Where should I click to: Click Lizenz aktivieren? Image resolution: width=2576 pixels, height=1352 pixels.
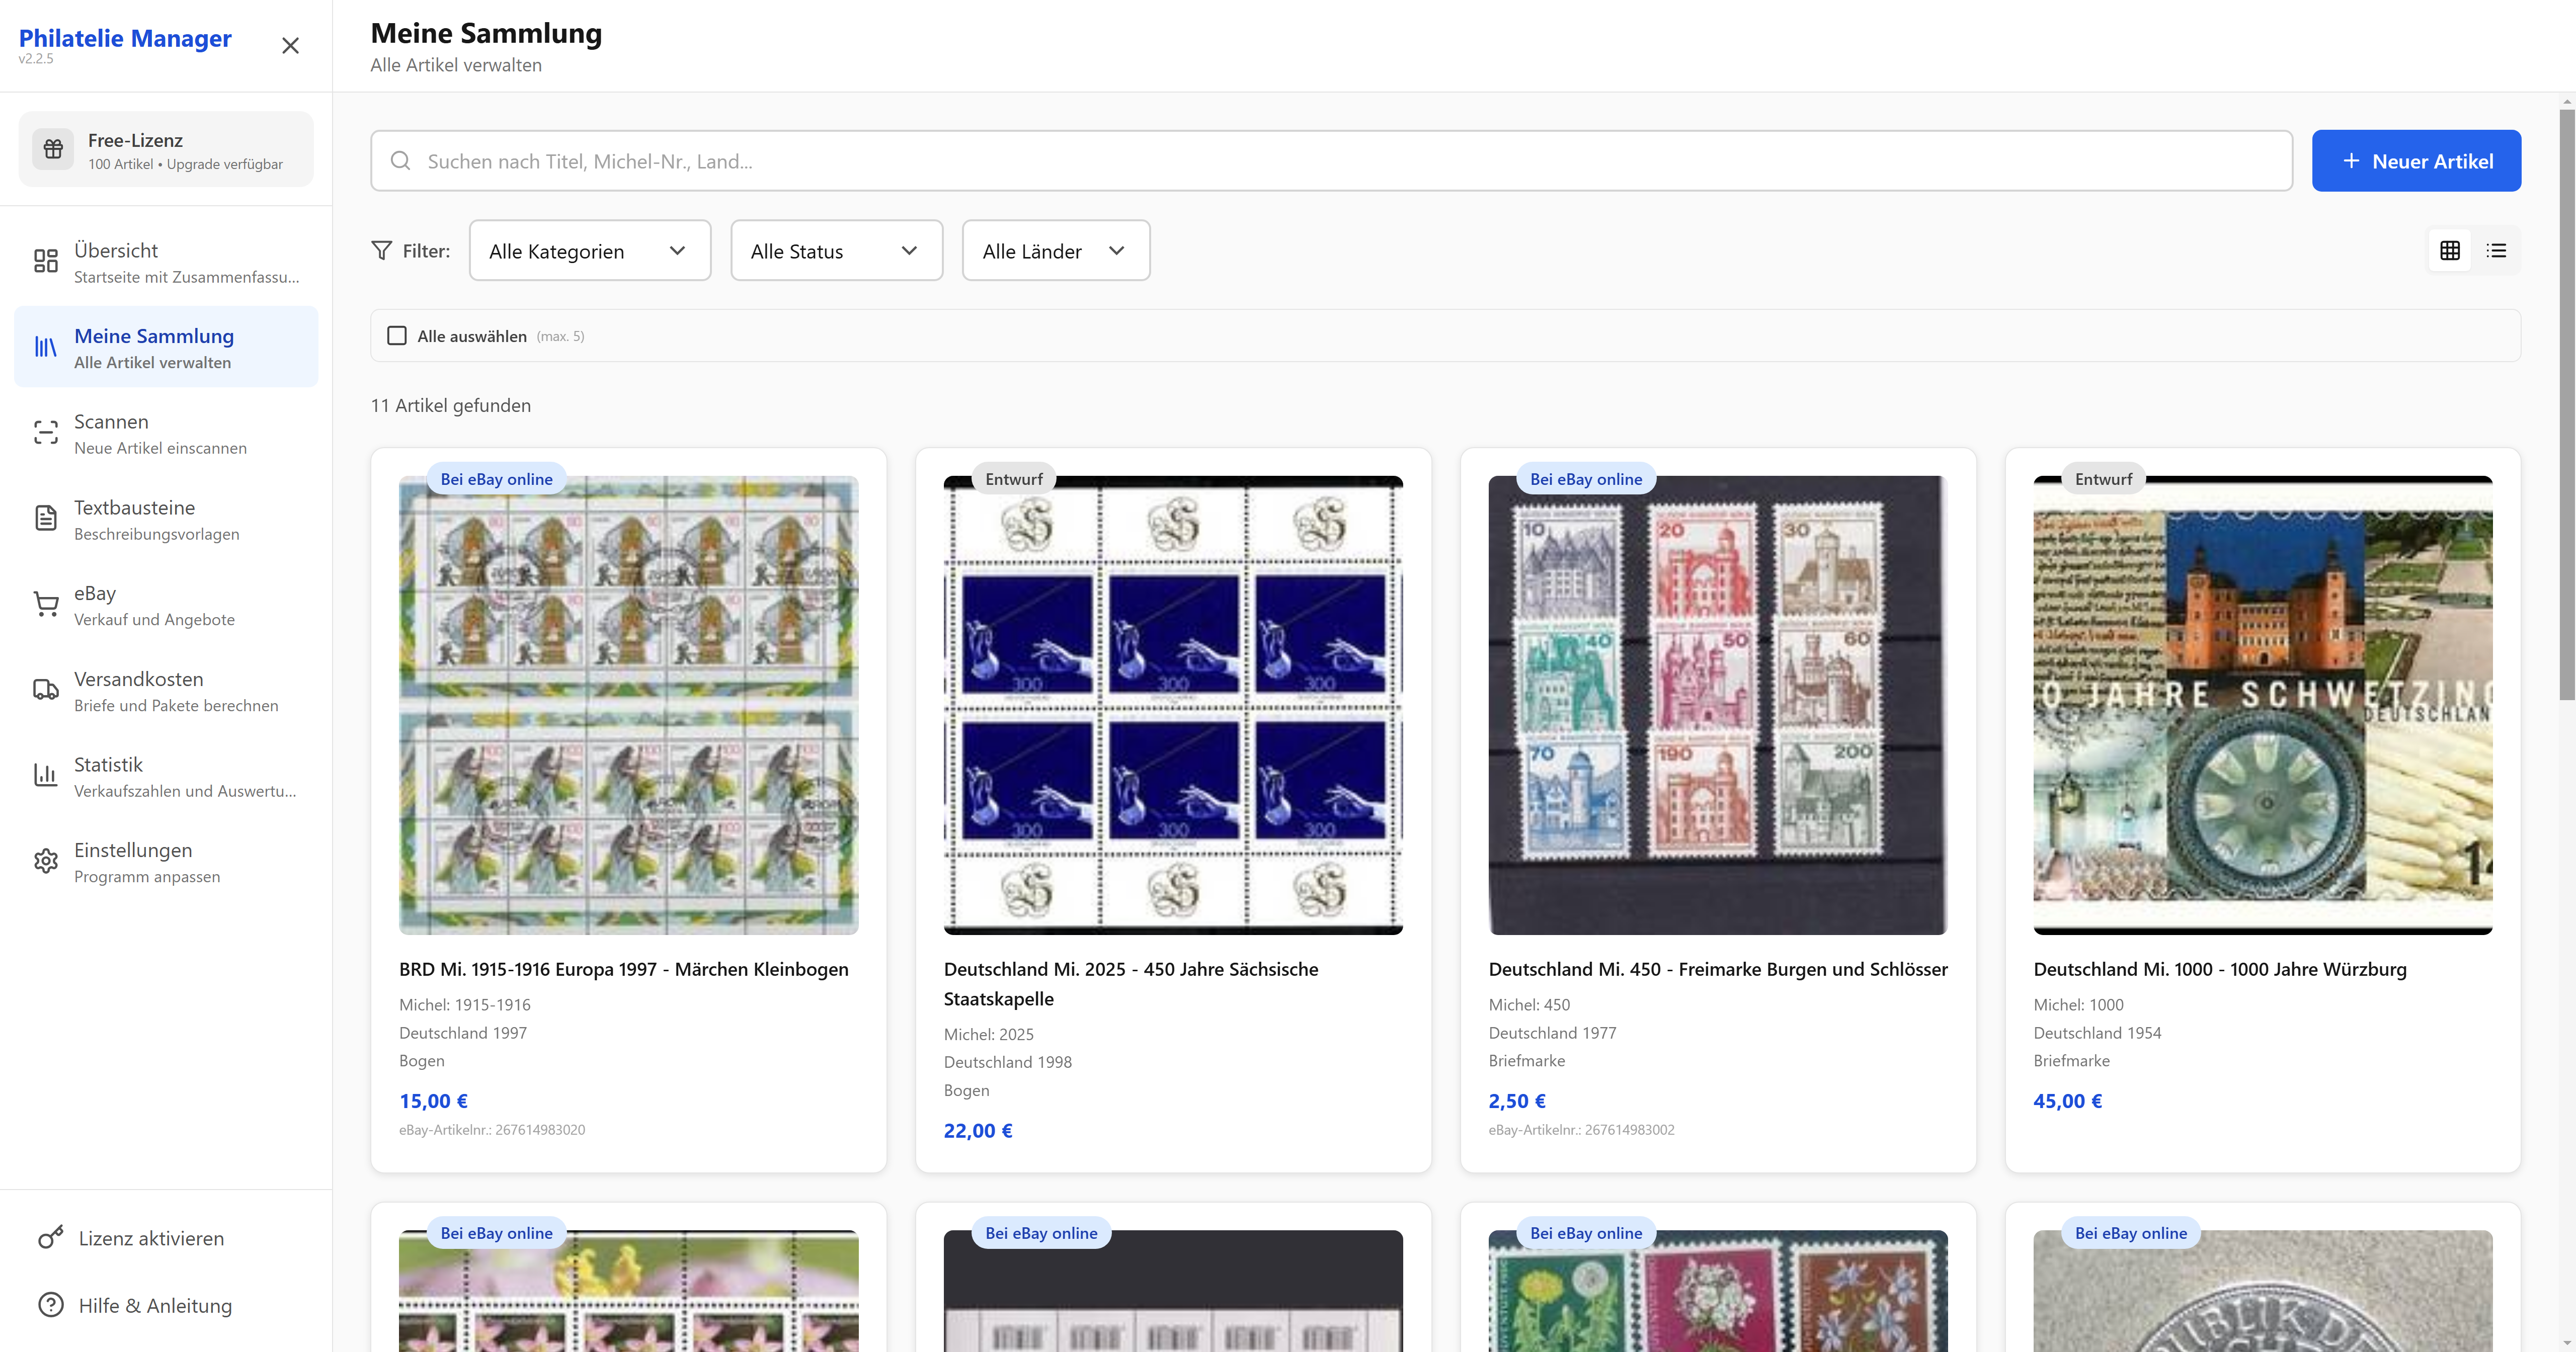[166, 1238]
